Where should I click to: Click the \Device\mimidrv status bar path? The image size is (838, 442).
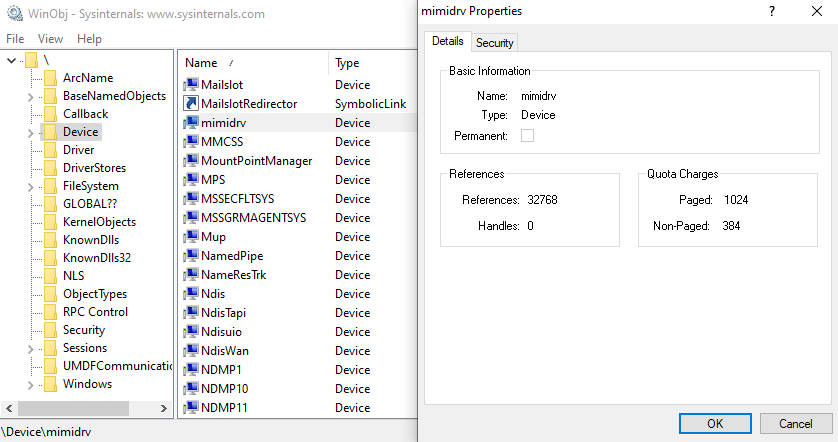46,432
